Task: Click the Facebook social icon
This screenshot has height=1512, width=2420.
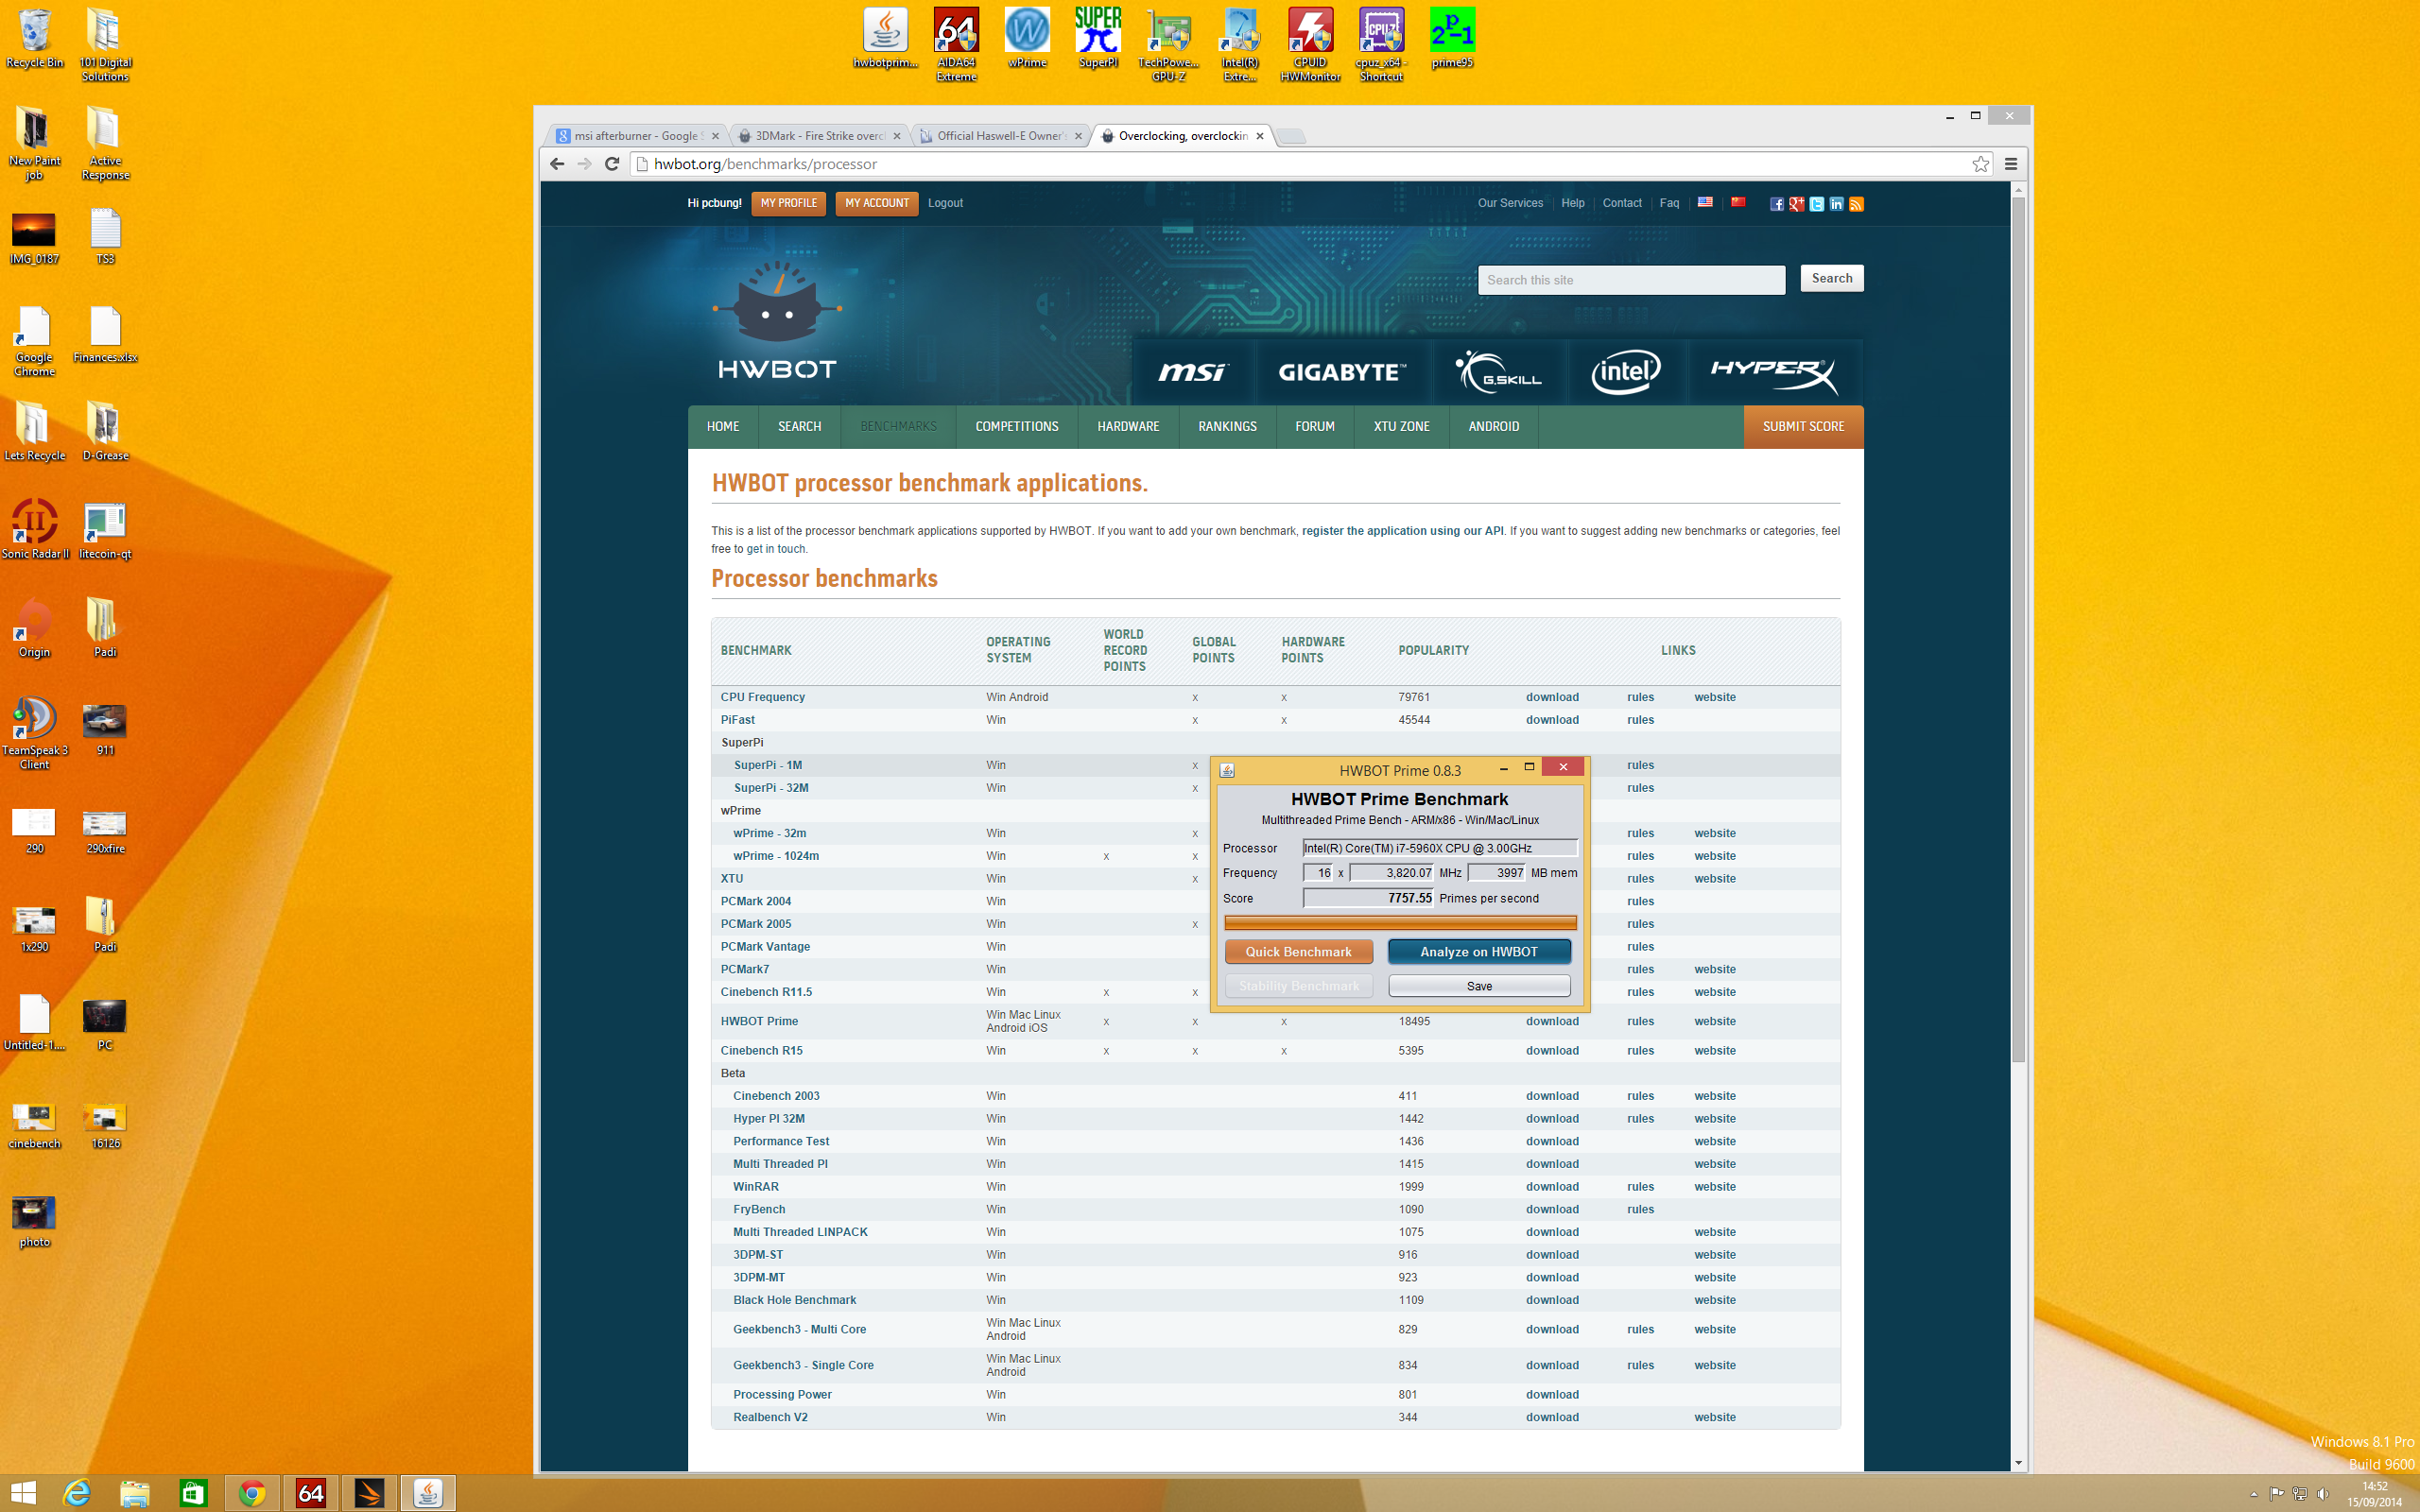Action: (x=1777, y=204)
